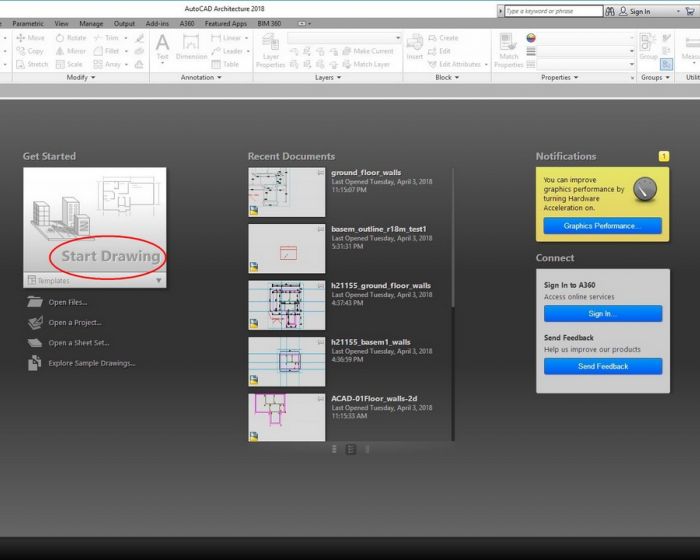Pin the ACAD-01Floor_walls-2d recent document

[x=321, y=398]
